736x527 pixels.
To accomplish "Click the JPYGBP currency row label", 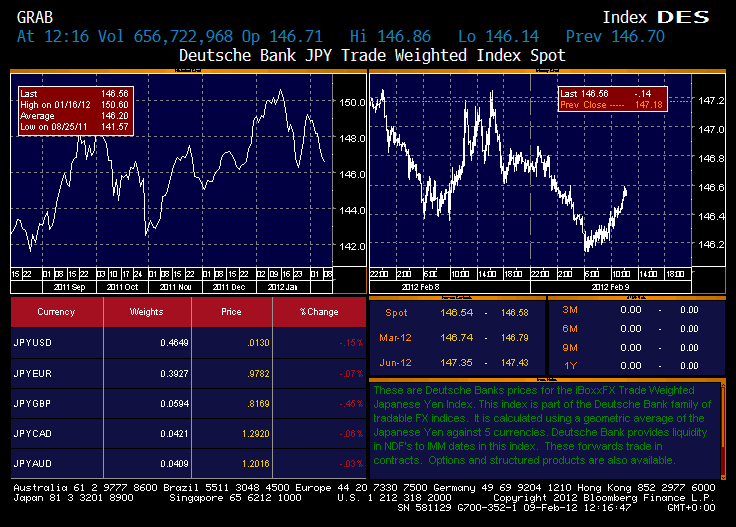I will point(32,404).
